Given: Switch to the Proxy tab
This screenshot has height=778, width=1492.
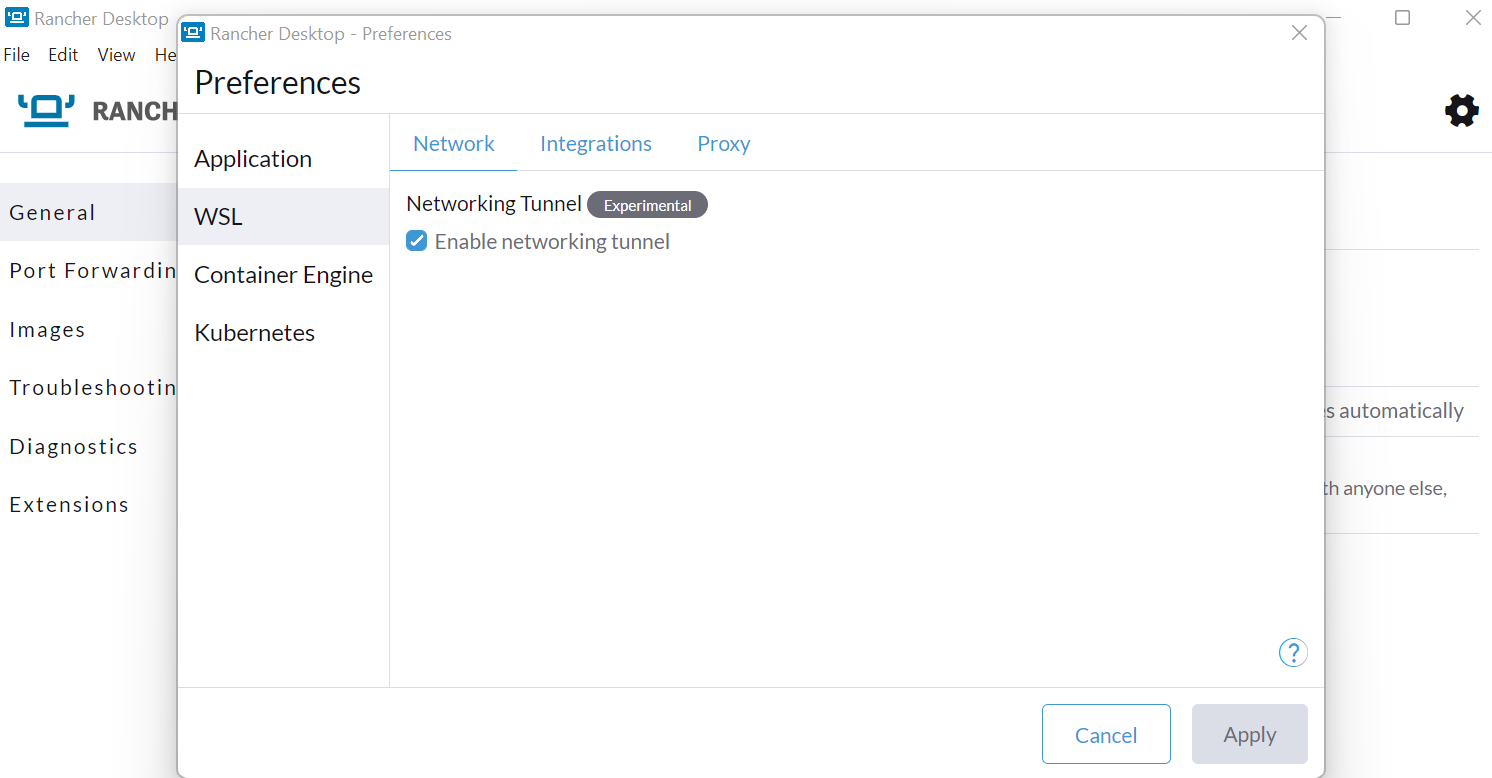Looking at the screenshot, I should [x=723, y=144].
